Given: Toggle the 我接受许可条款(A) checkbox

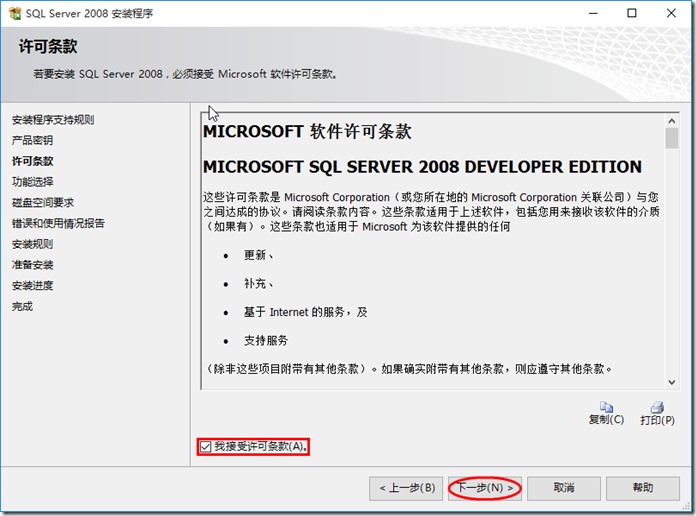Looking at the screenshot, I should (205, 446).
